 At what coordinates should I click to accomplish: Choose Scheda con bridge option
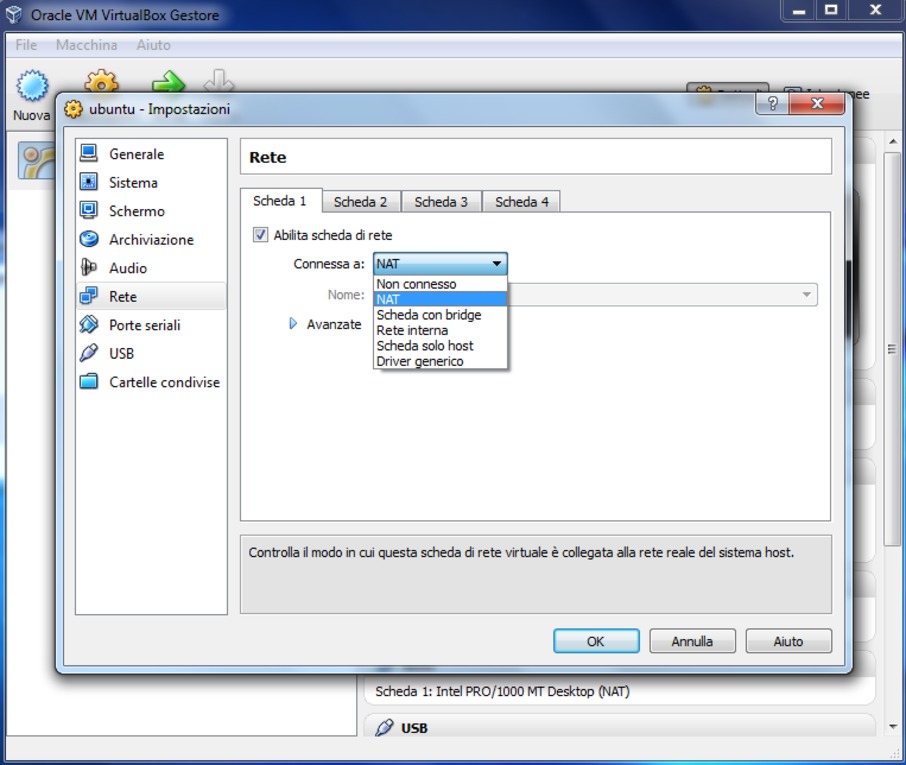440,315
